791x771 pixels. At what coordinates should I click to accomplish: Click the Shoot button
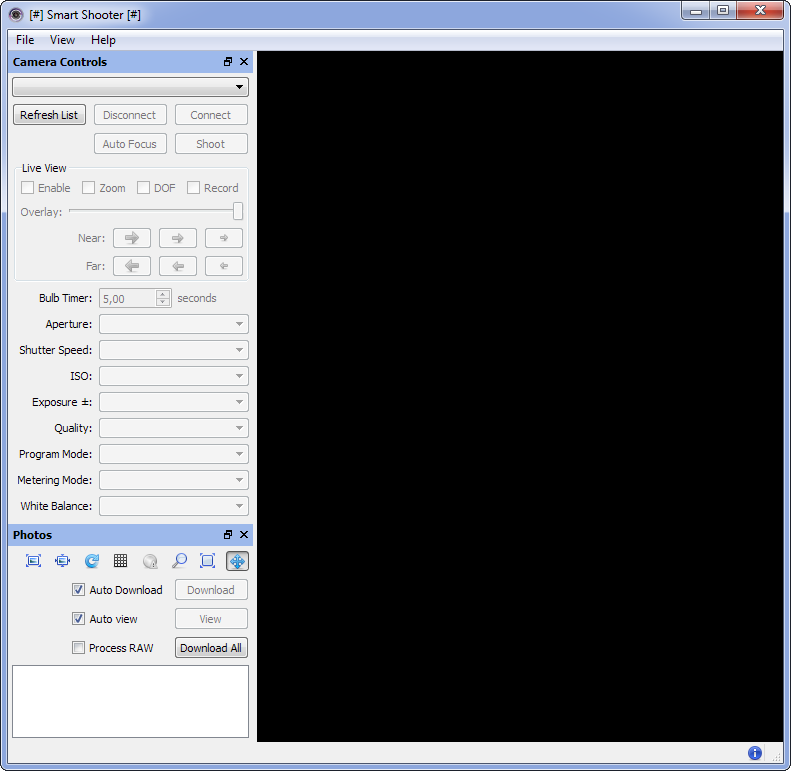[211, 144]
